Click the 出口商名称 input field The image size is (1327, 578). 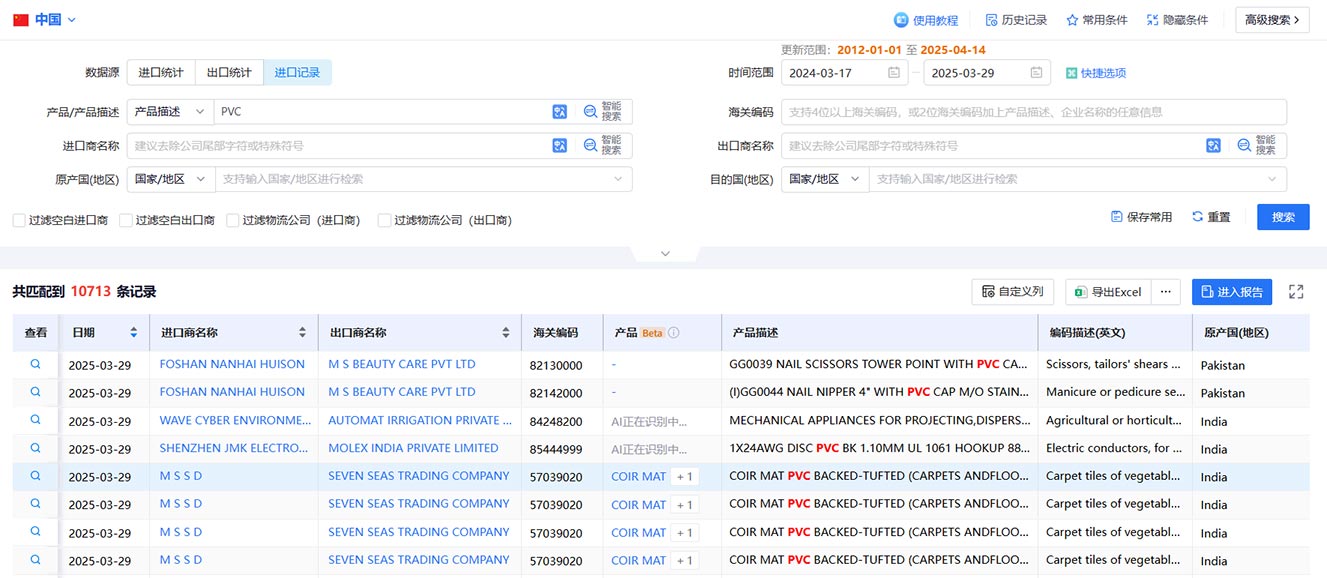993,146
